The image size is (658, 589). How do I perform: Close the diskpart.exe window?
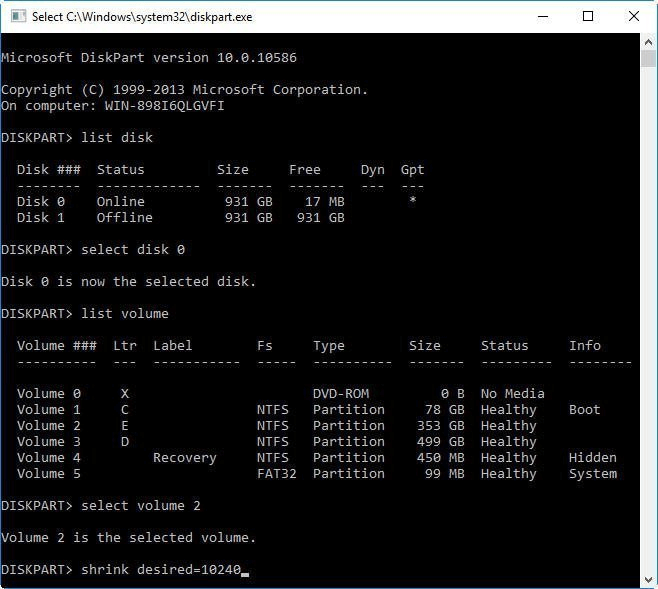click(633, 16)
